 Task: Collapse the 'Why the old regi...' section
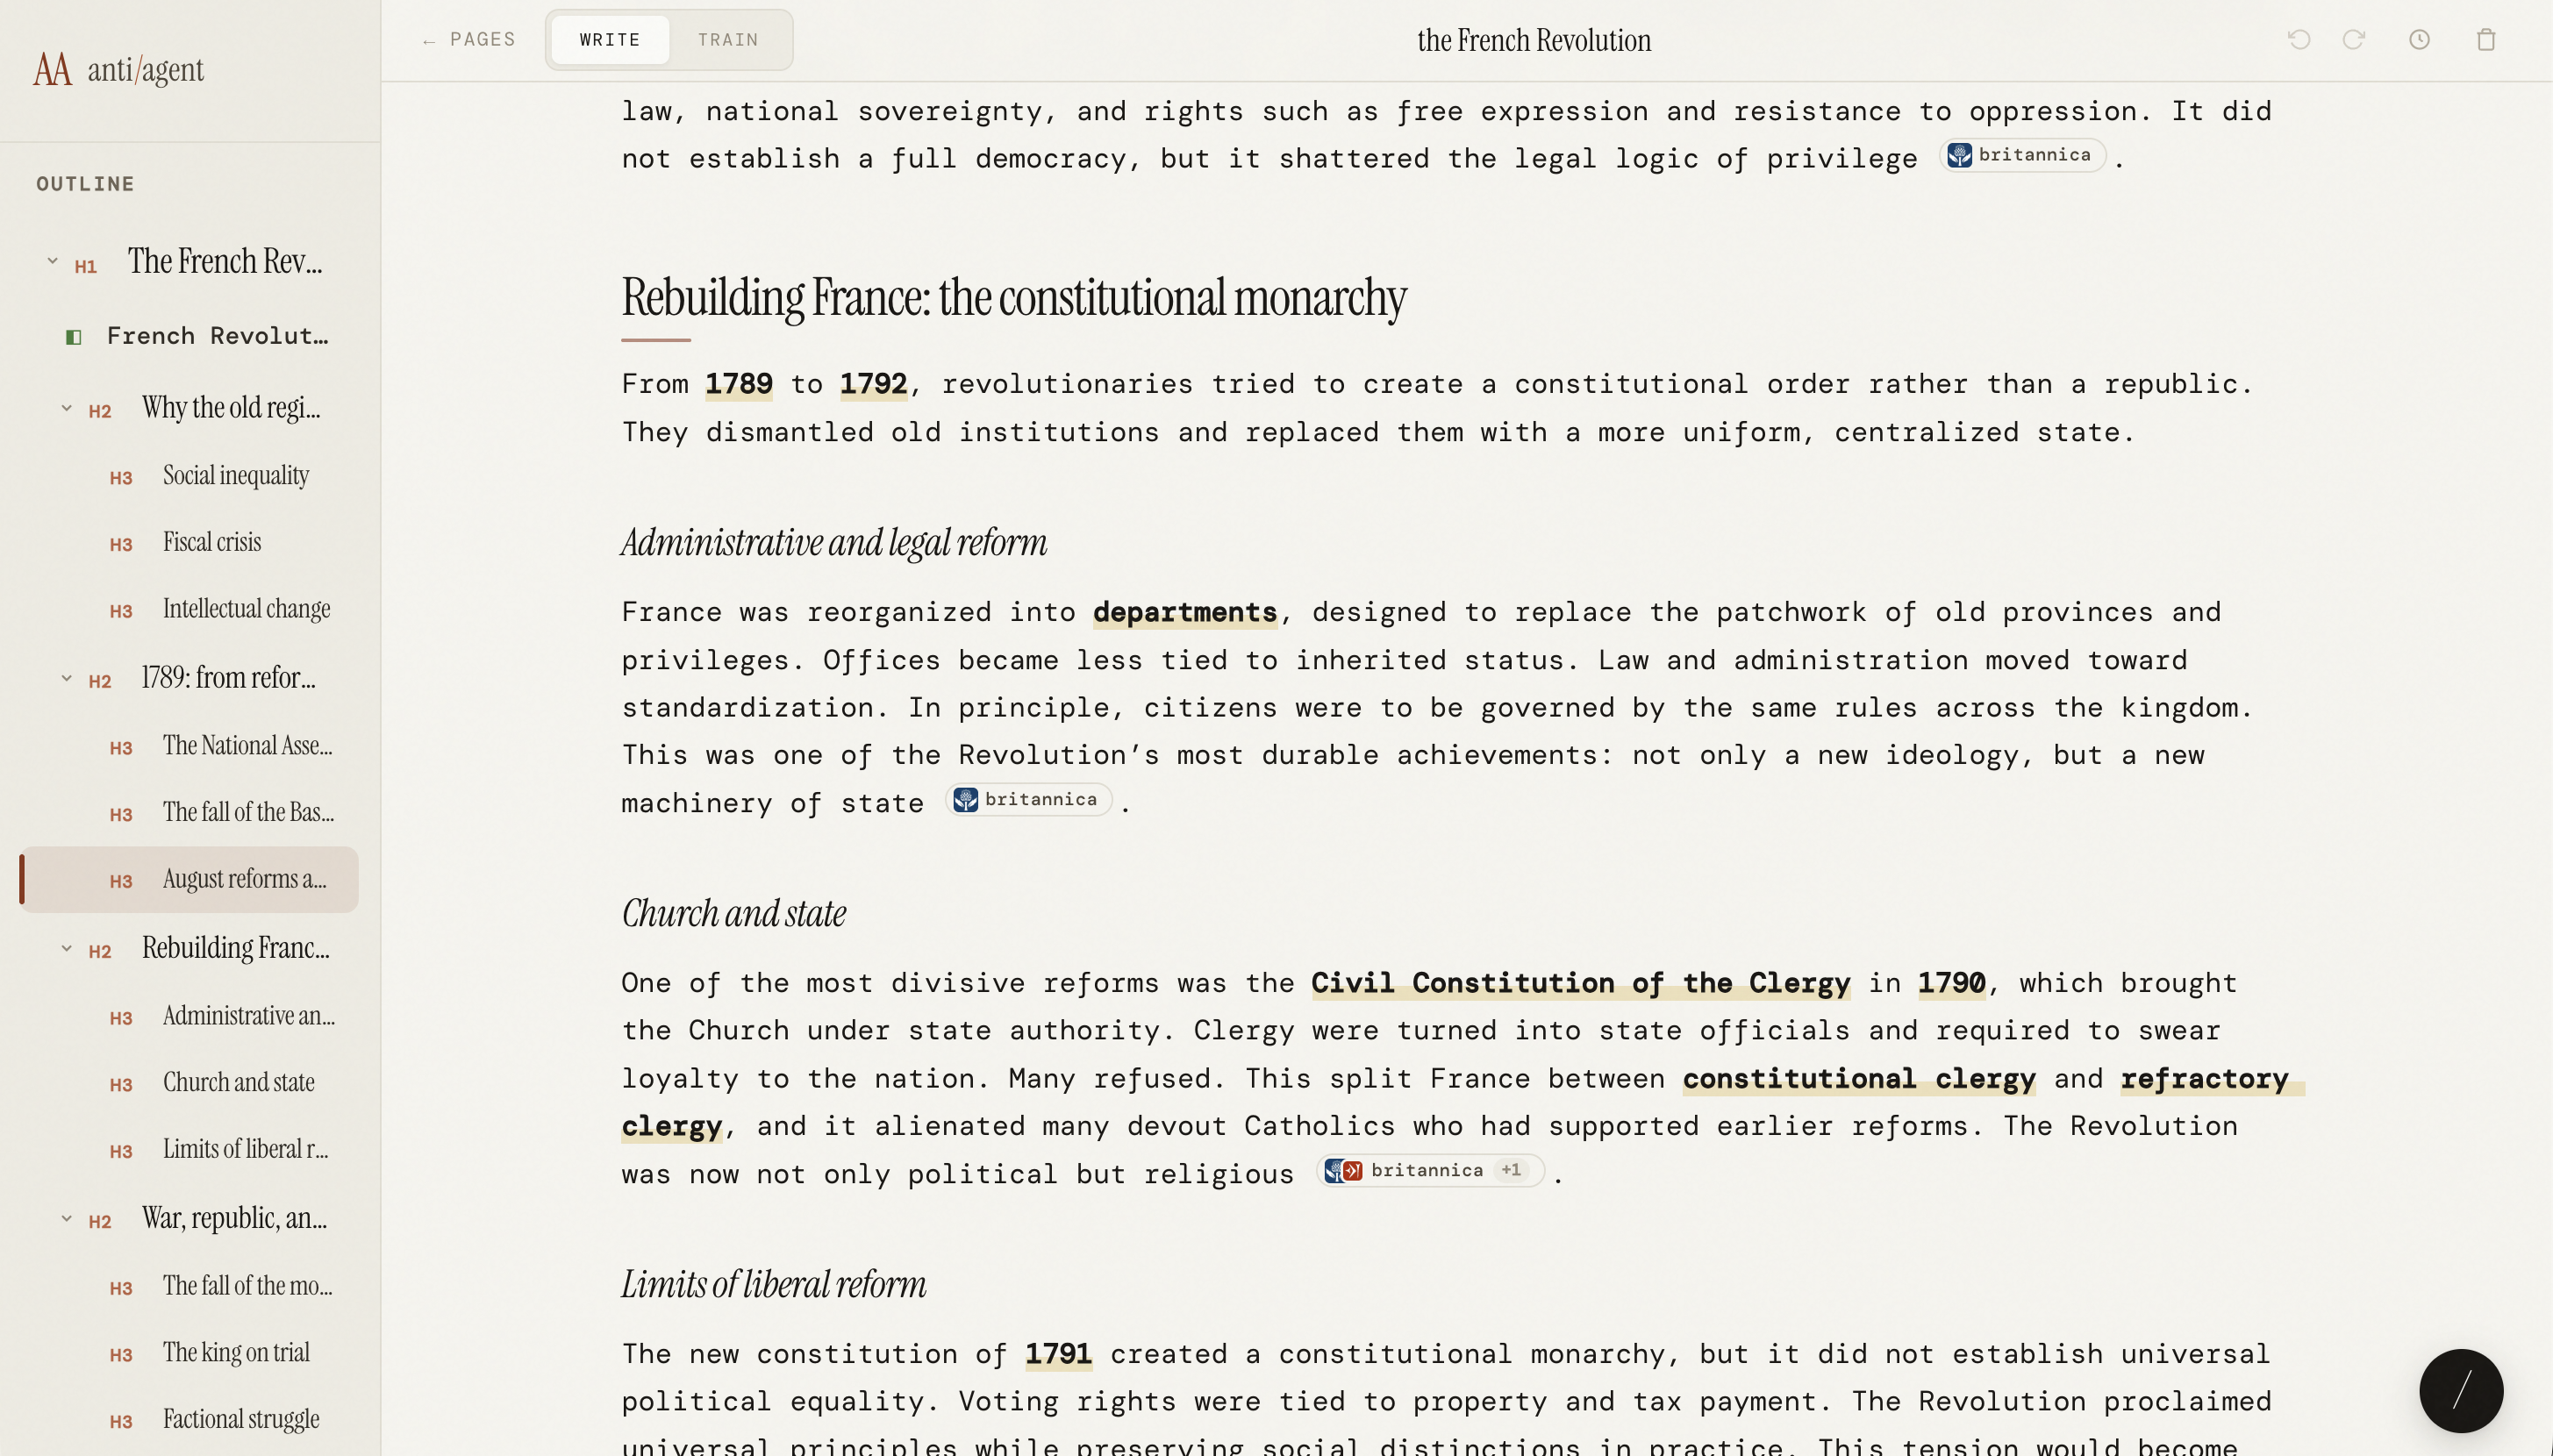66,408
